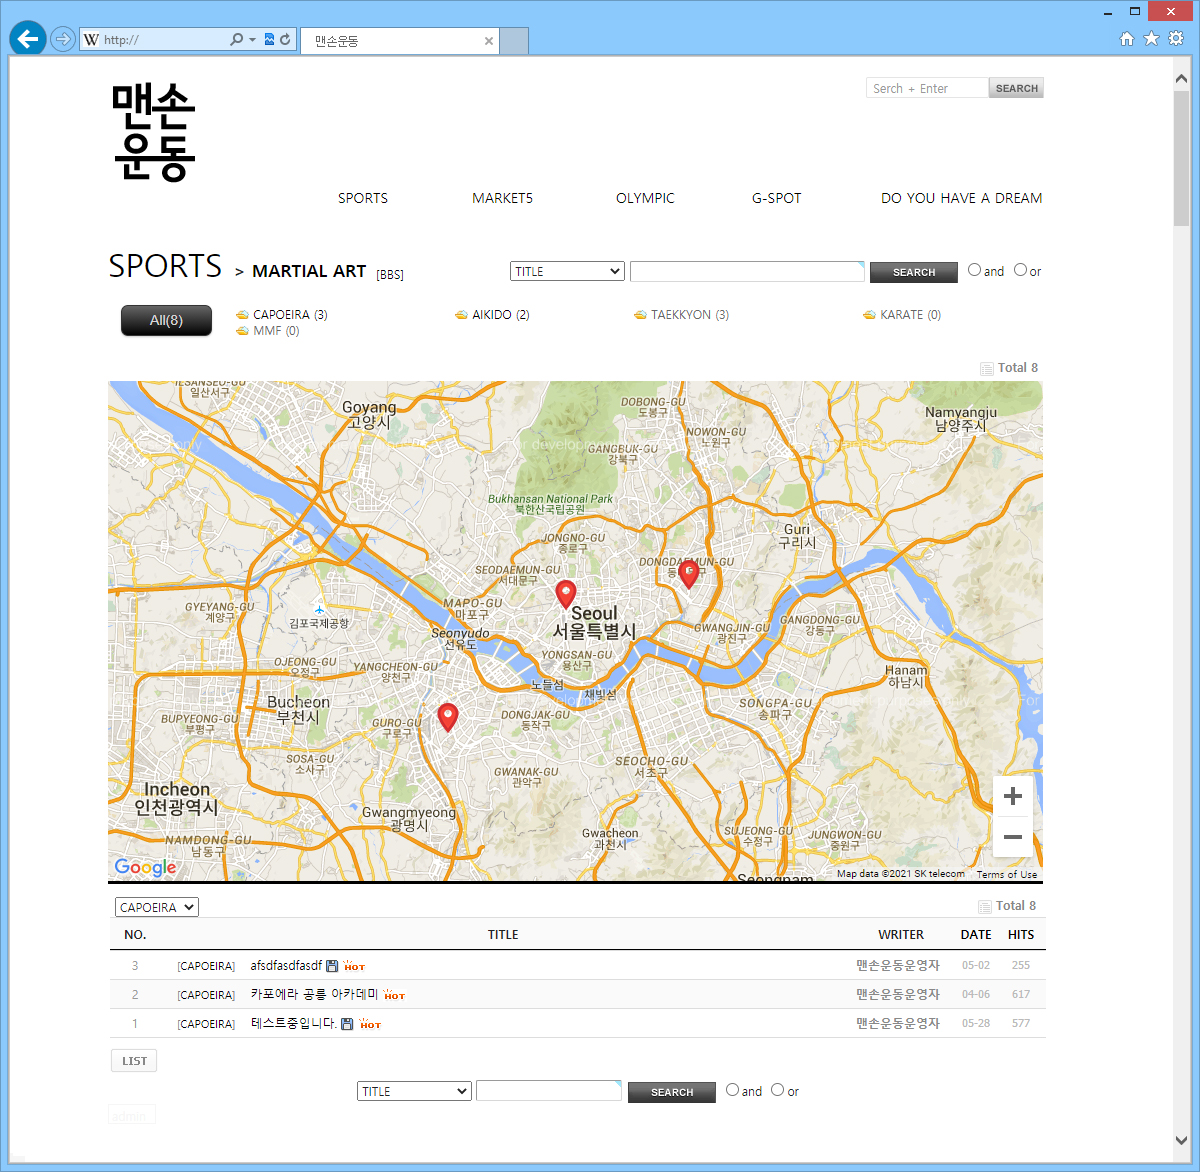
Task: Expand the CAPOEIRA category dropdown
Action: [157, 907]
